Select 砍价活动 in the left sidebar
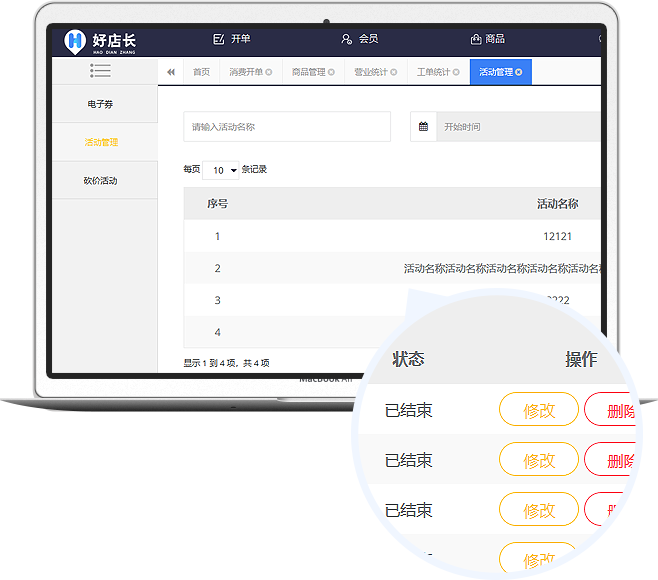 (x=101, y=181)
